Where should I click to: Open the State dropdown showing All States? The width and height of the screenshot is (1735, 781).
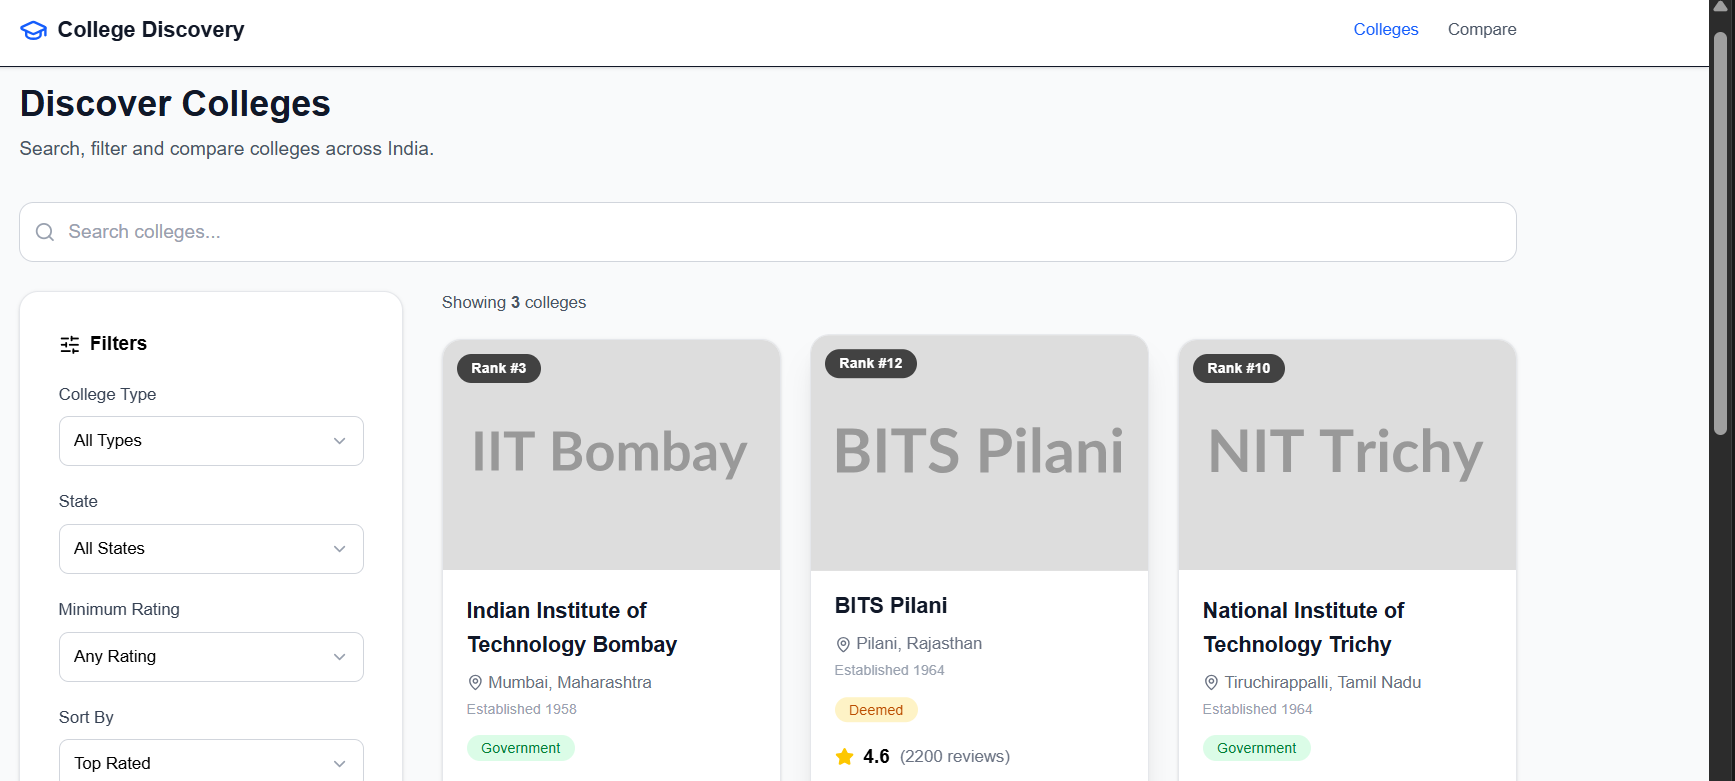pos(211,549)
